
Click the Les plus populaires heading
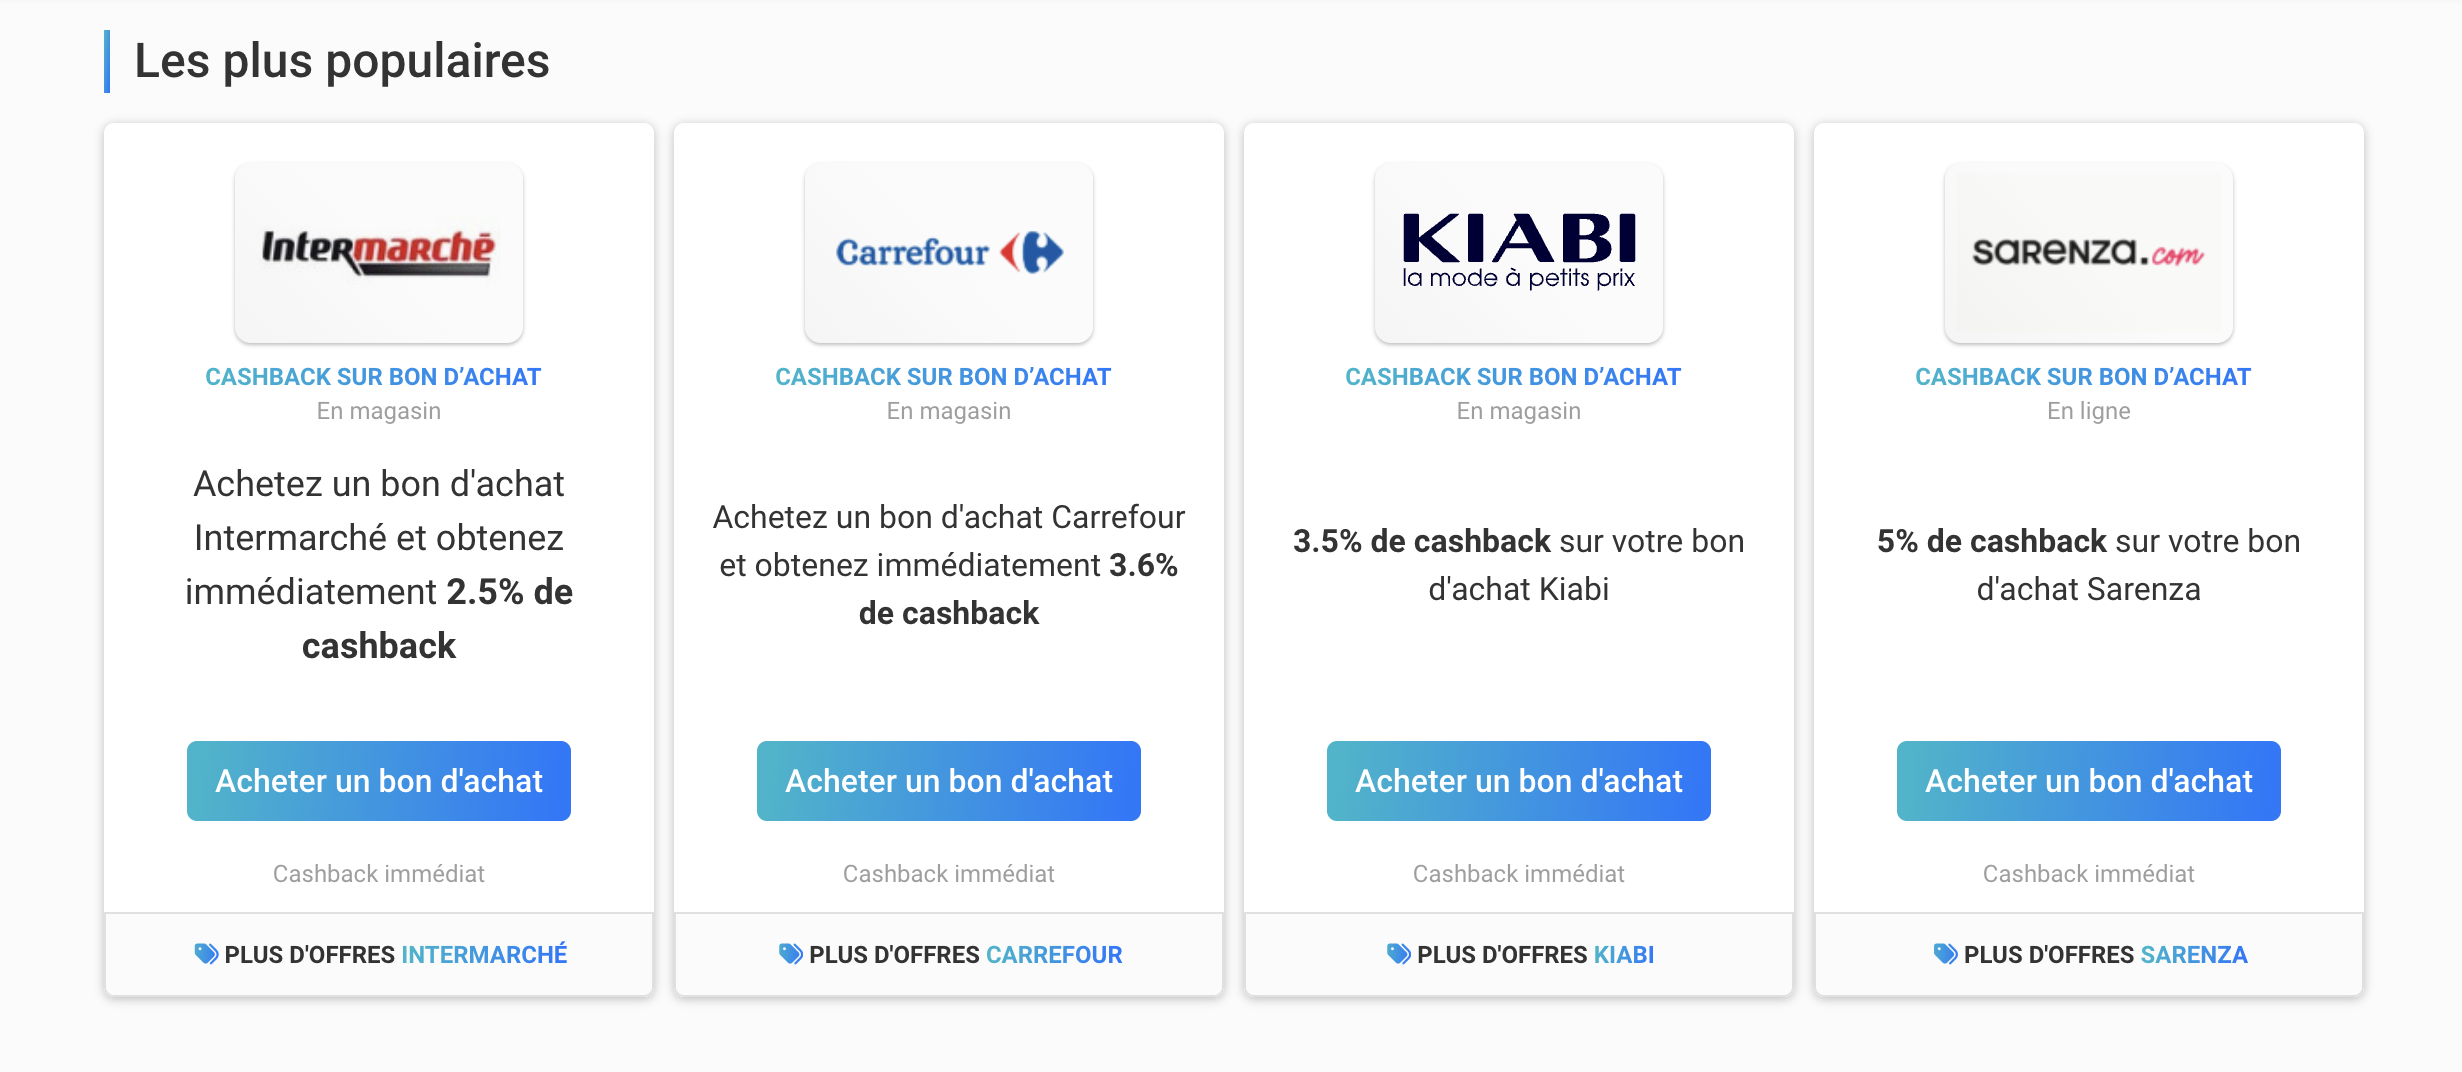(x=343, y=61)
